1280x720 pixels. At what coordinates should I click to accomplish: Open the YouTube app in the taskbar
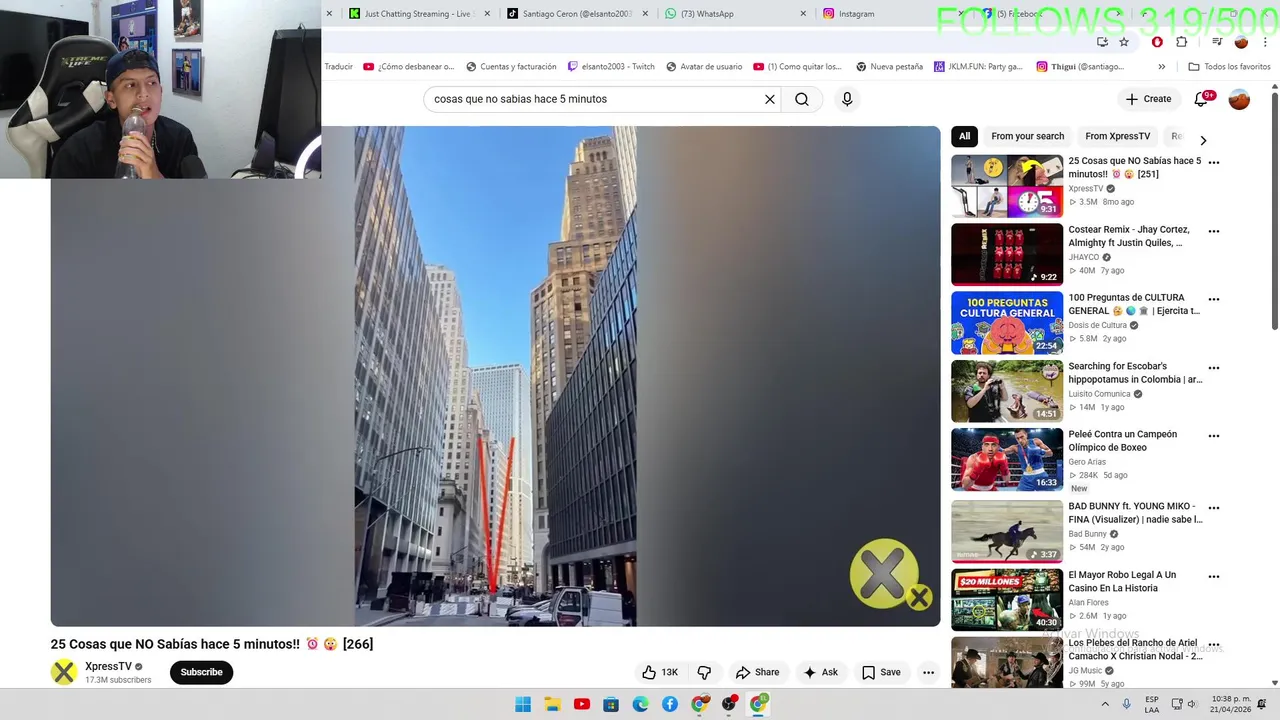(x=582, y=704)
